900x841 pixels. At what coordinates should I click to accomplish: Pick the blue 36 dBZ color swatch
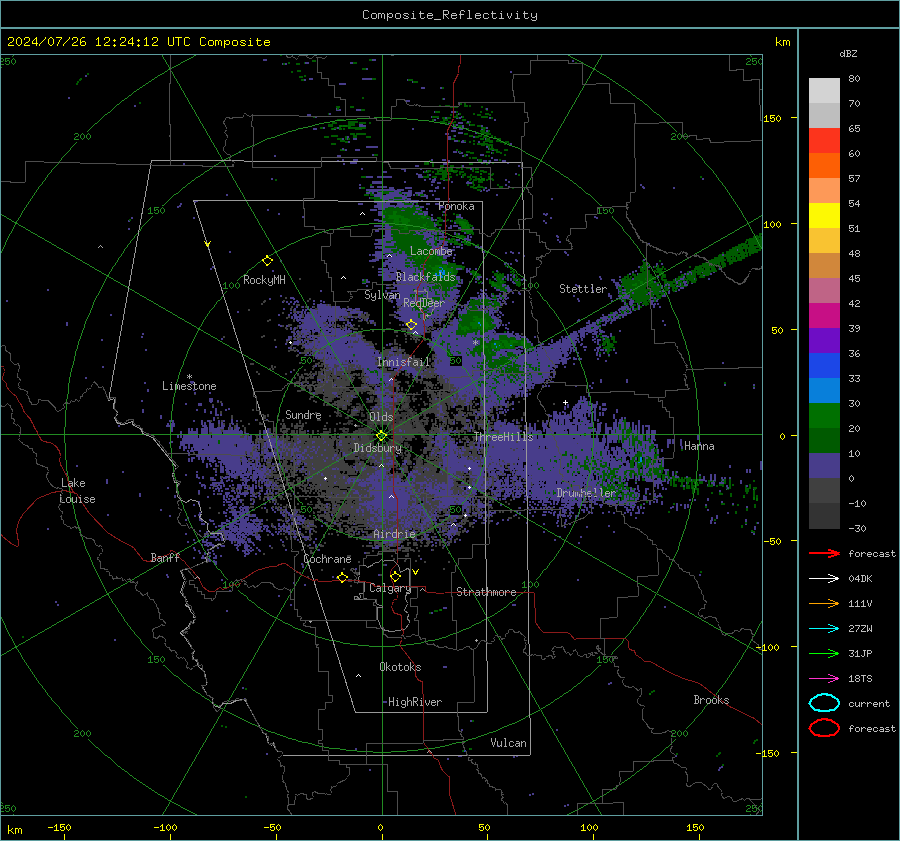click(x=824, y=366)
